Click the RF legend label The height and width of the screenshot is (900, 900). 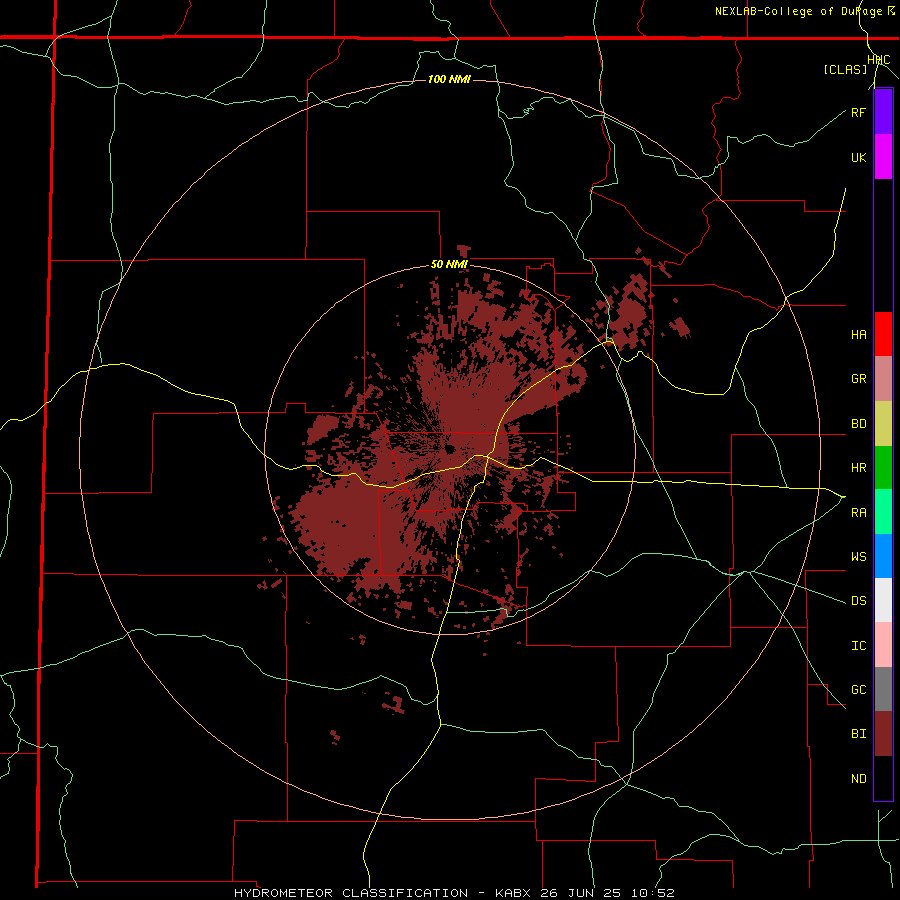coord(858,112)
